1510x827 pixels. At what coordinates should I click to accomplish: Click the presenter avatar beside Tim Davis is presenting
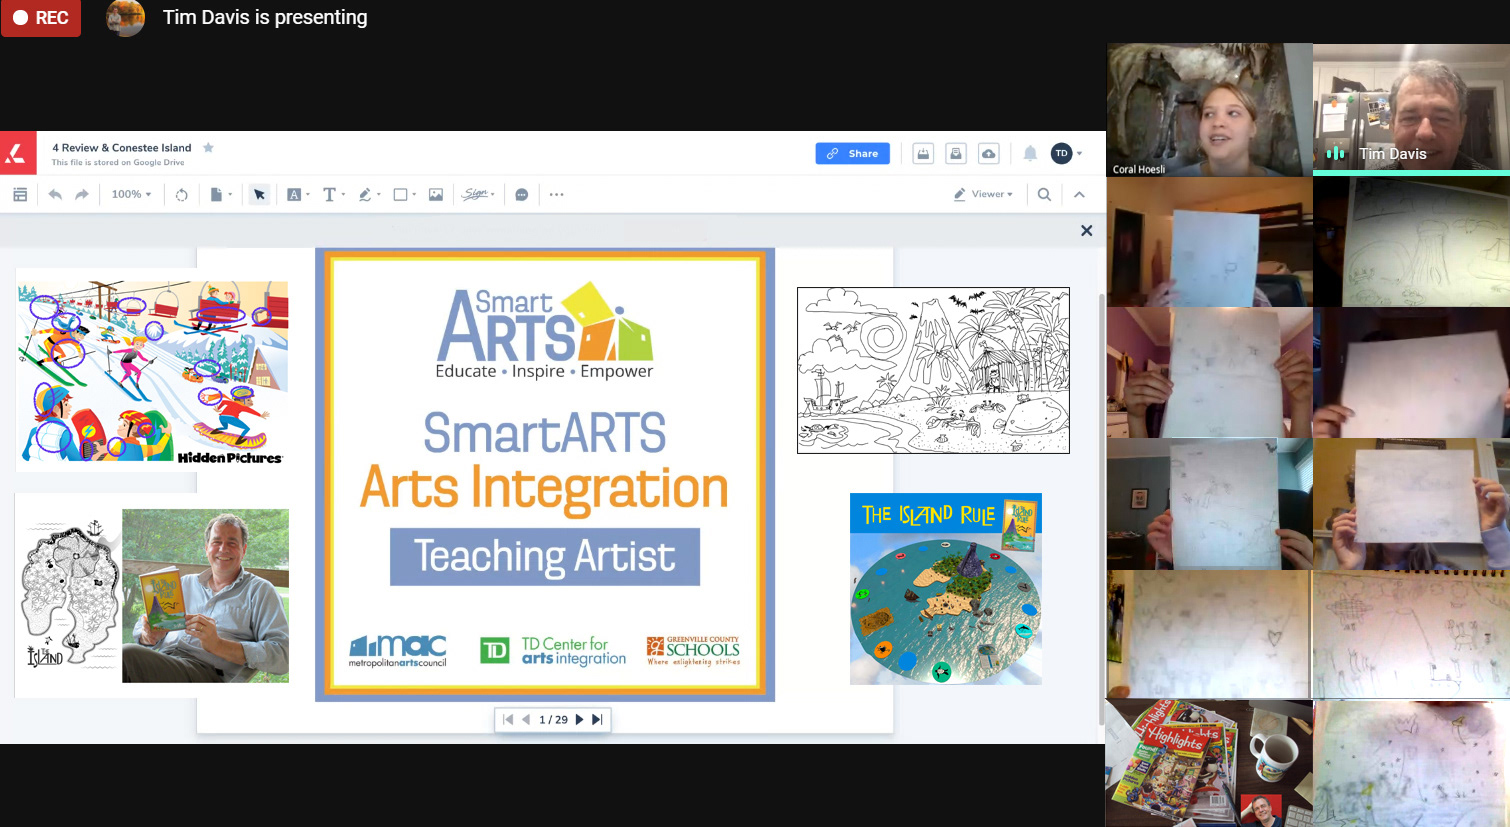click(x=125, y=18)
